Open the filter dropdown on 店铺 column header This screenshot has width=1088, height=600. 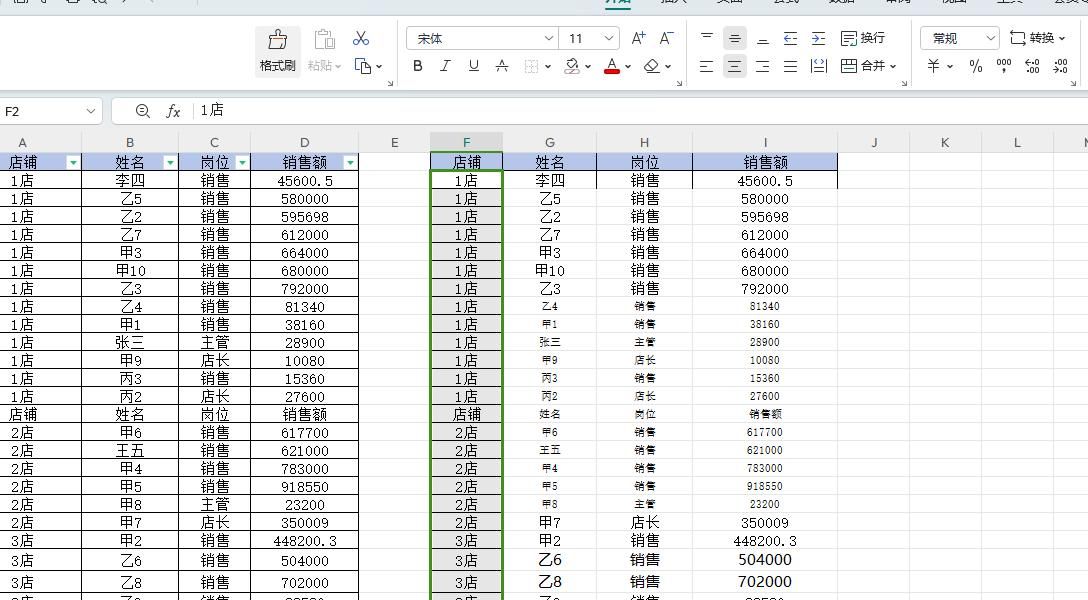coord(73,162)
